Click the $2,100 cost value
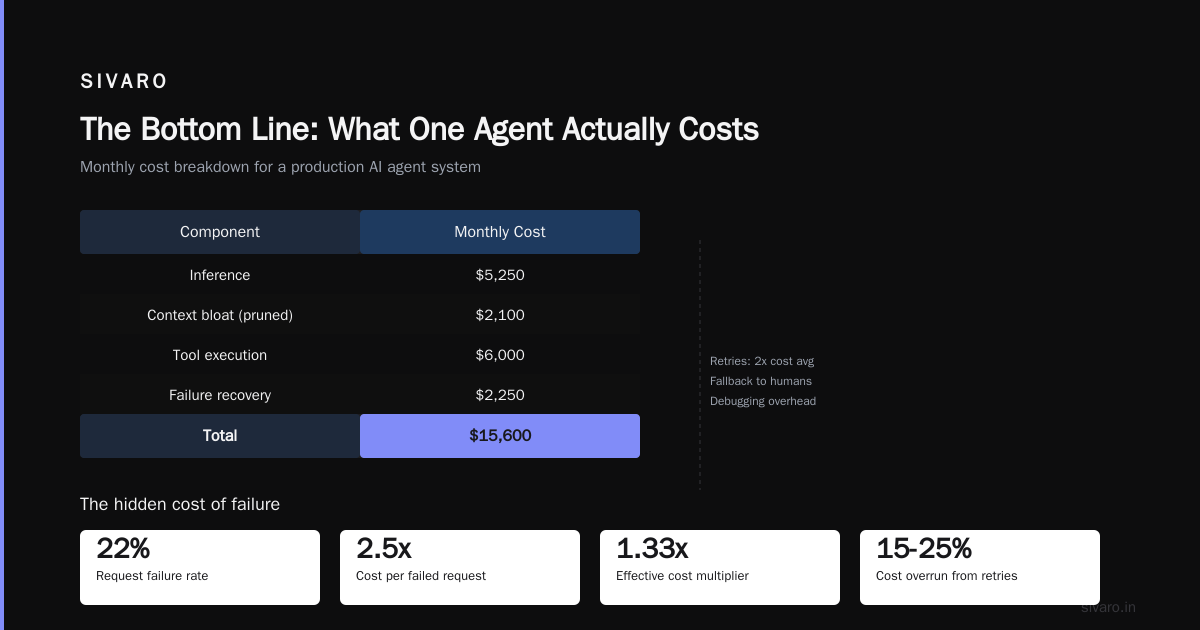The height and width of the screenshot is (630, 1200). point(500,315)
